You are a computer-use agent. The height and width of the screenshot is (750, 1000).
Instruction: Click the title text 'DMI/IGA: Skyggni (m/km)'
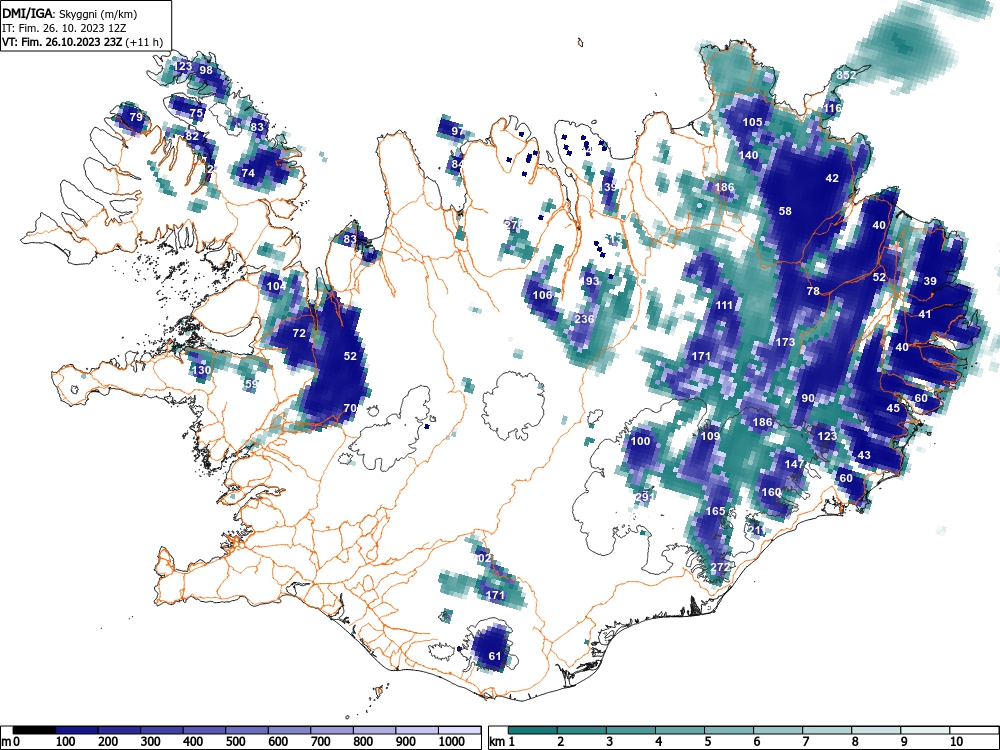coord(70,13)
